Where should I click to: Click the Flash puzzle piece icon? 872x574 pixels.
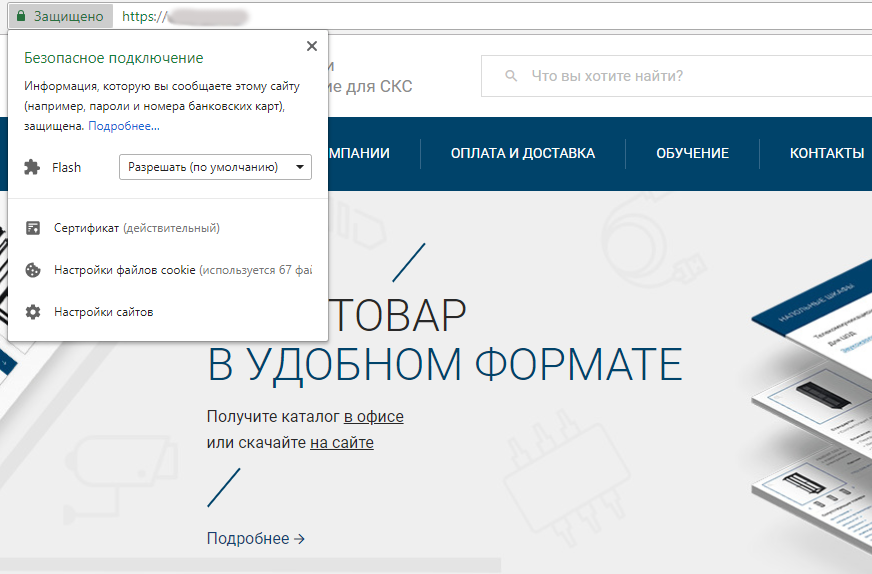point(33,167)
